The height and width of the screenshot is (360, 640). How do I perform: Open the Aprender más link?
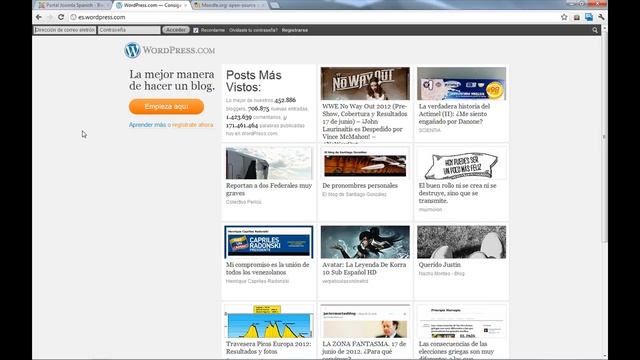(147, 125)
